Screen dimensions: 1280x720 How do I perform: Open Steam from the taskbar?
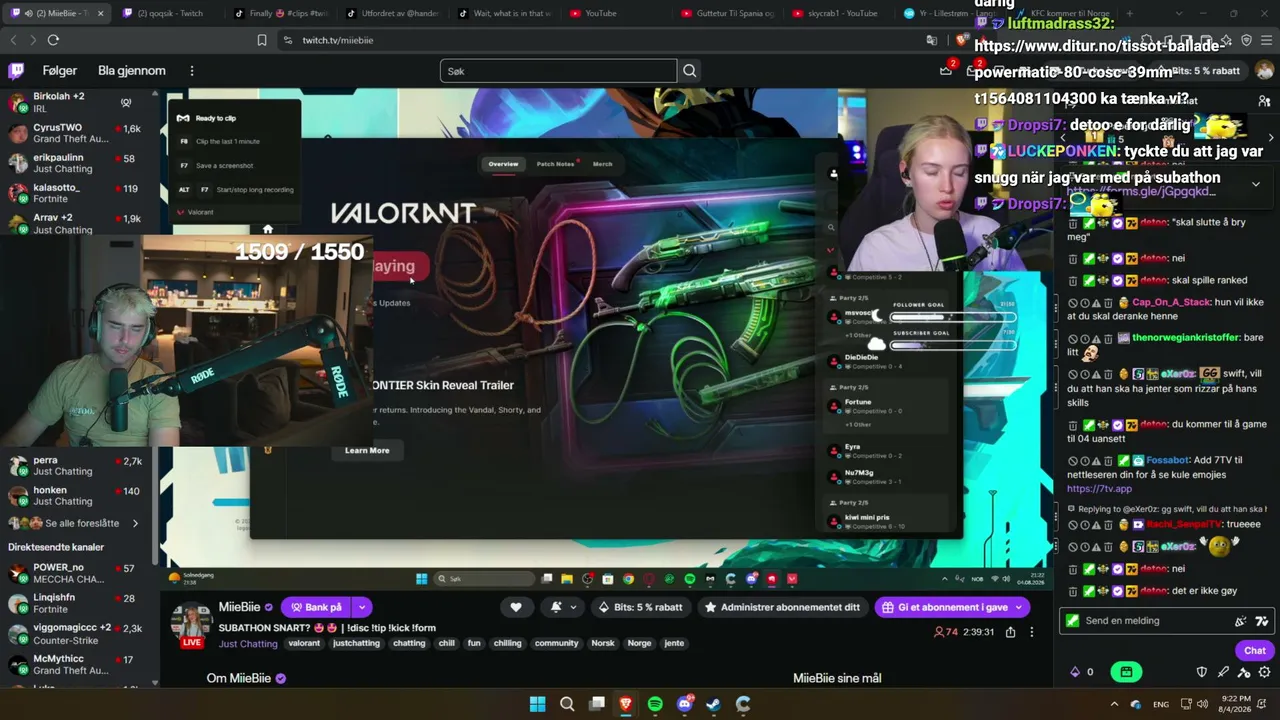pos(713,704)
